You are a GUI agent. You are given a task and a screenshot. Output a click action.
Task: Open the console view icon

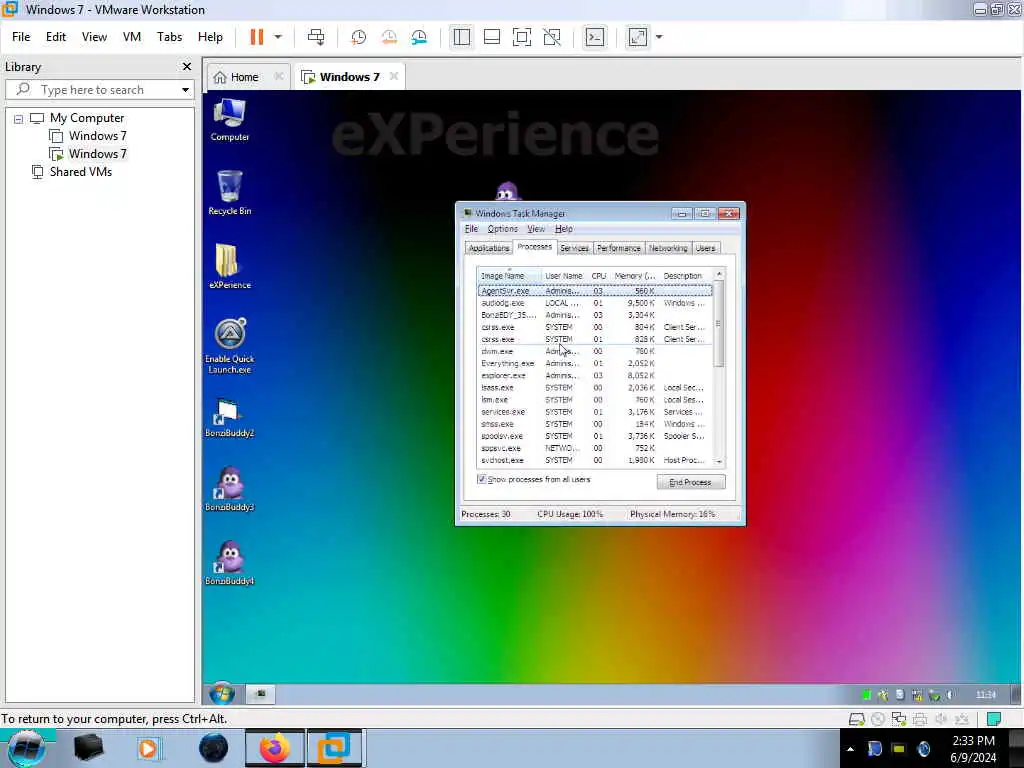[x=594, y=37]
